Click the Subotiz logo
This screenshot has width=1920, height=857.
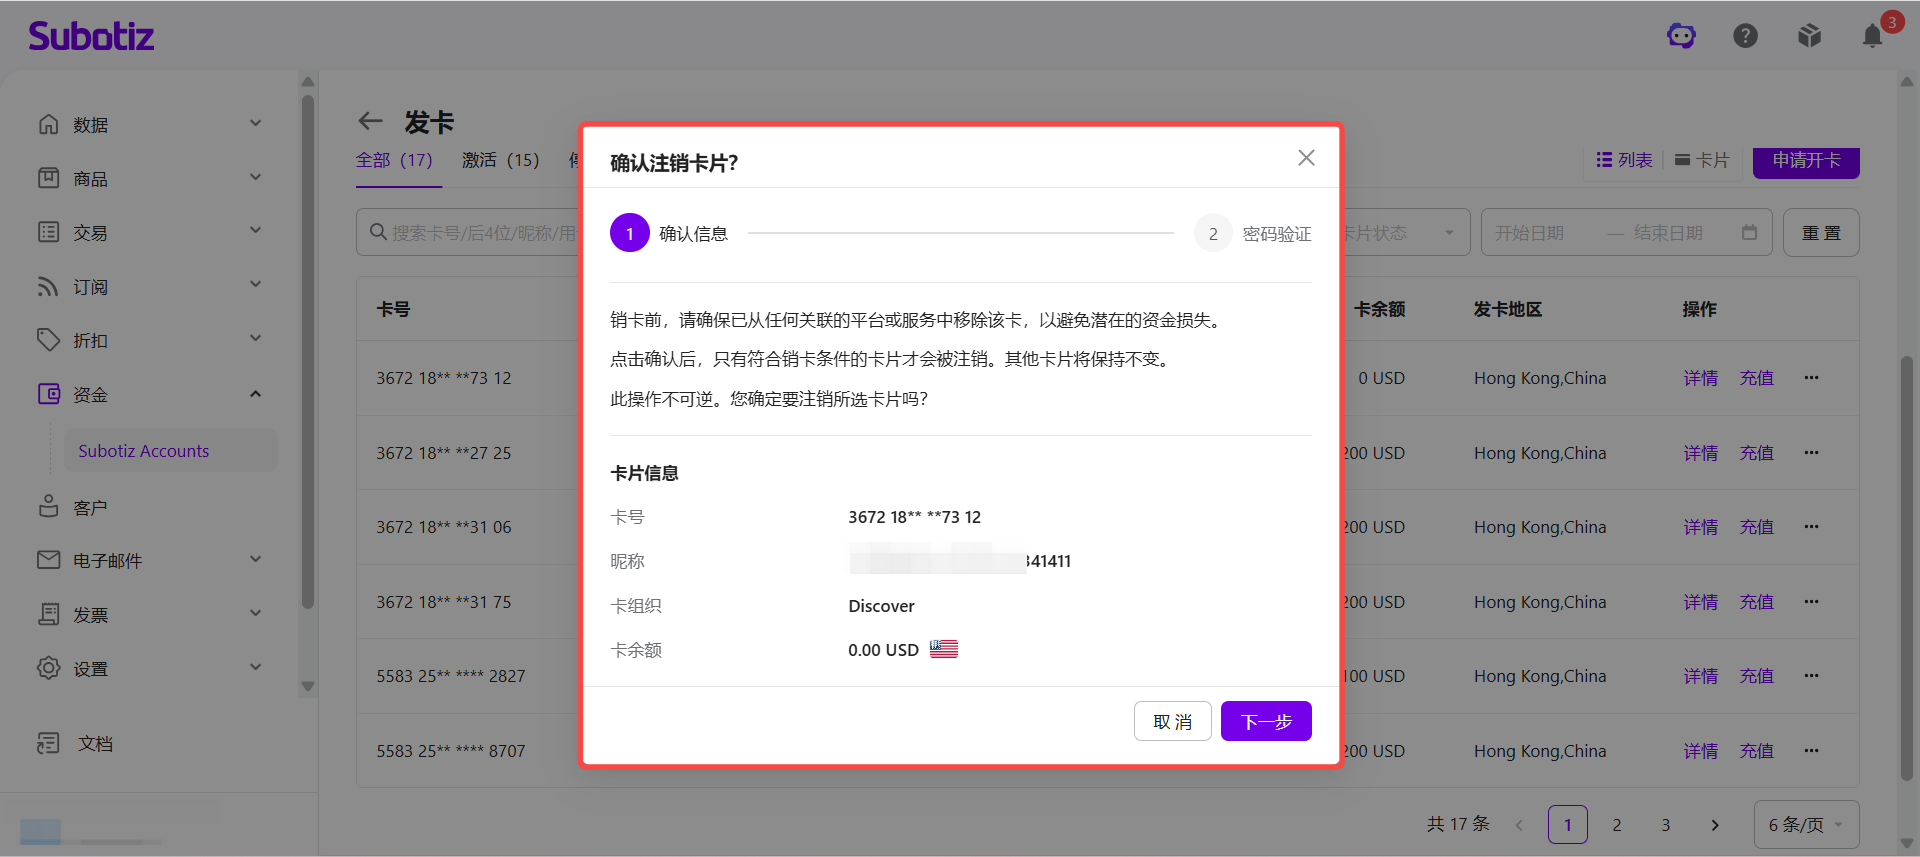pyautogui.click(x=91, y=36)
